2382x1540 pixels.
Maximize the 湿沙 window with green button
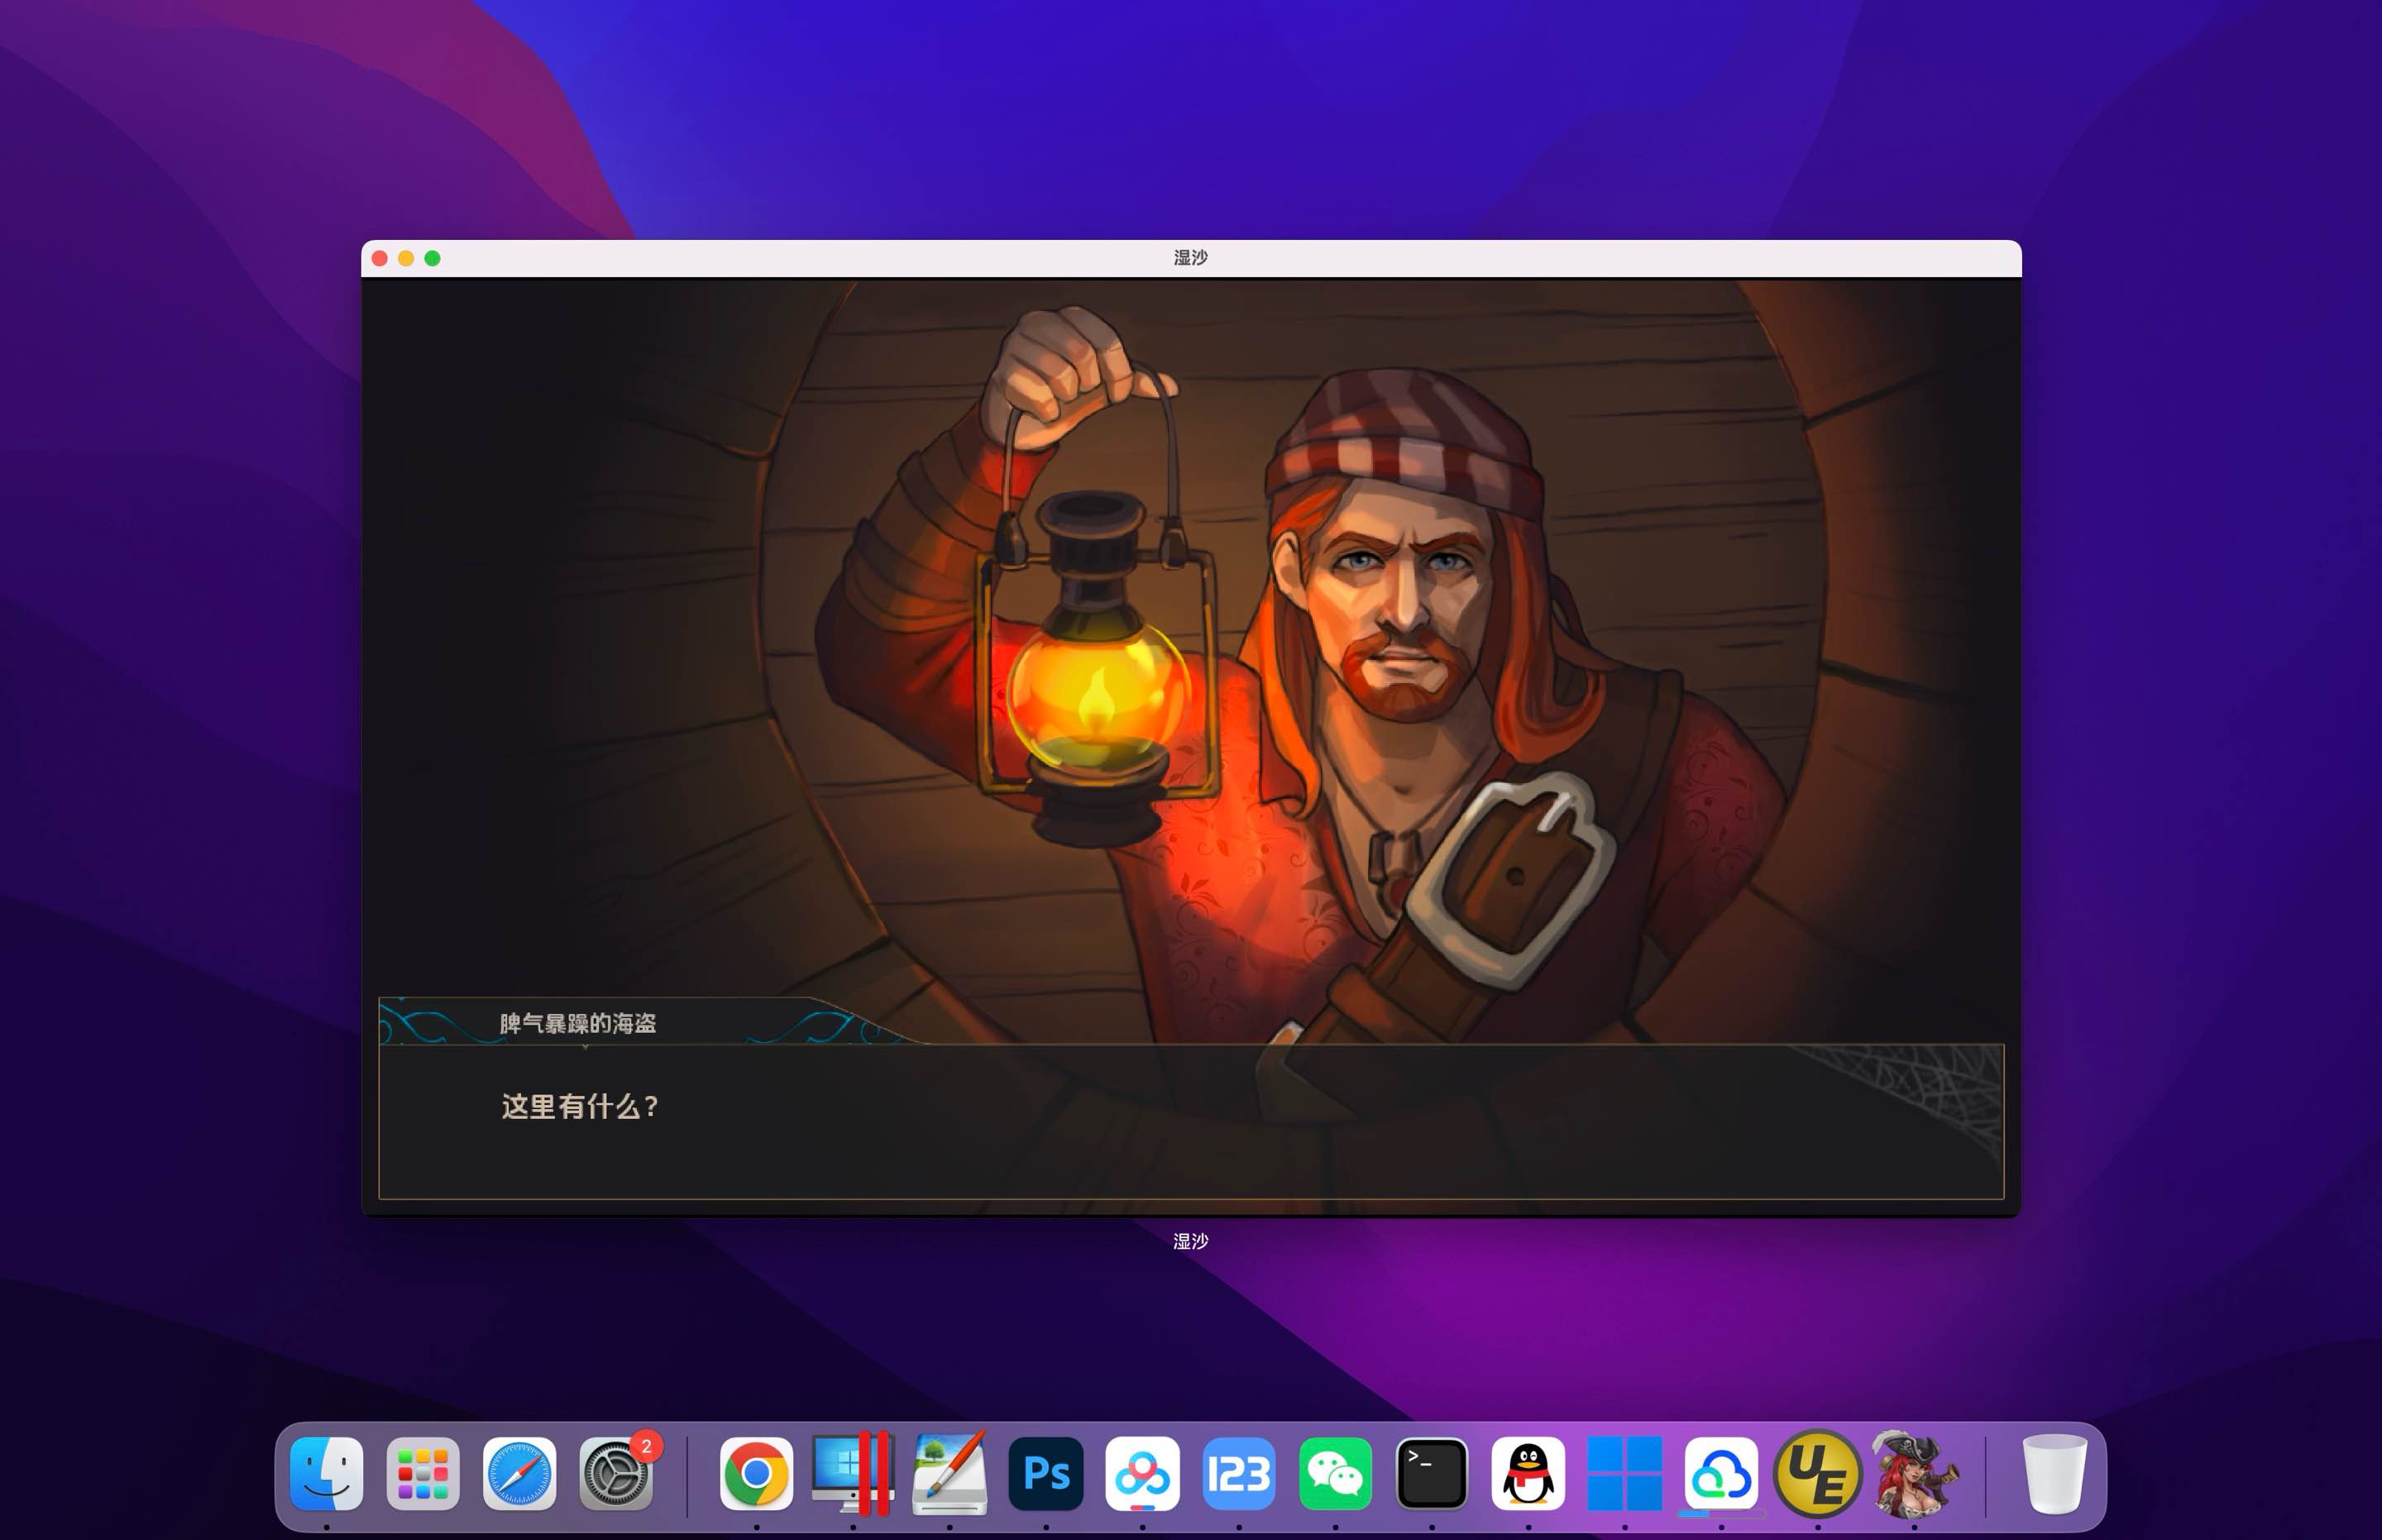(x=432, y=258)
